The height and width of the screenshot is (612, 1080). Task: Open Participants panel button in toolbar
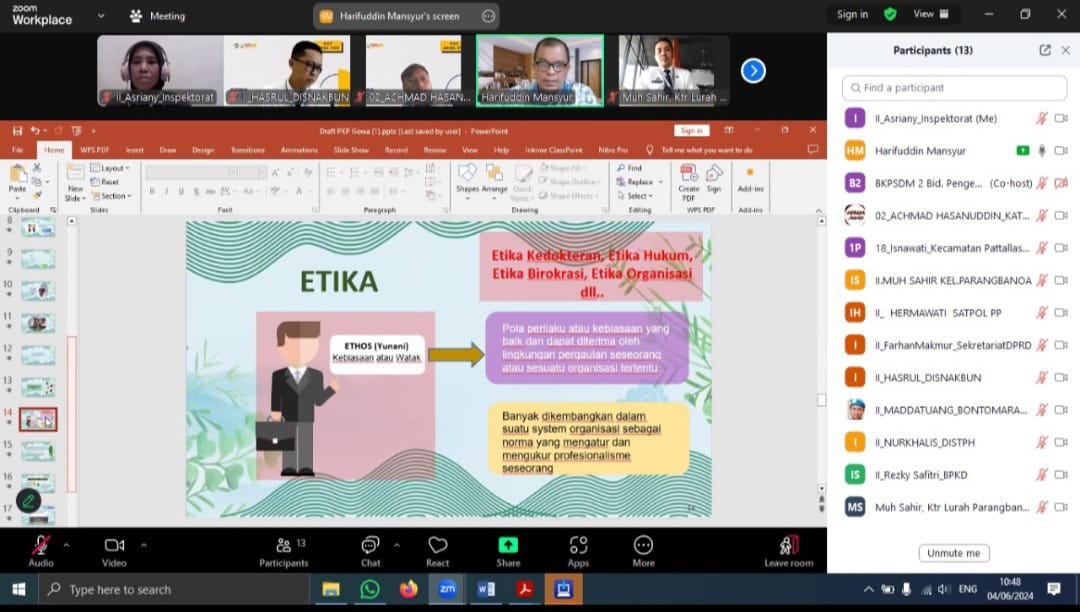[x=283, y=551]
